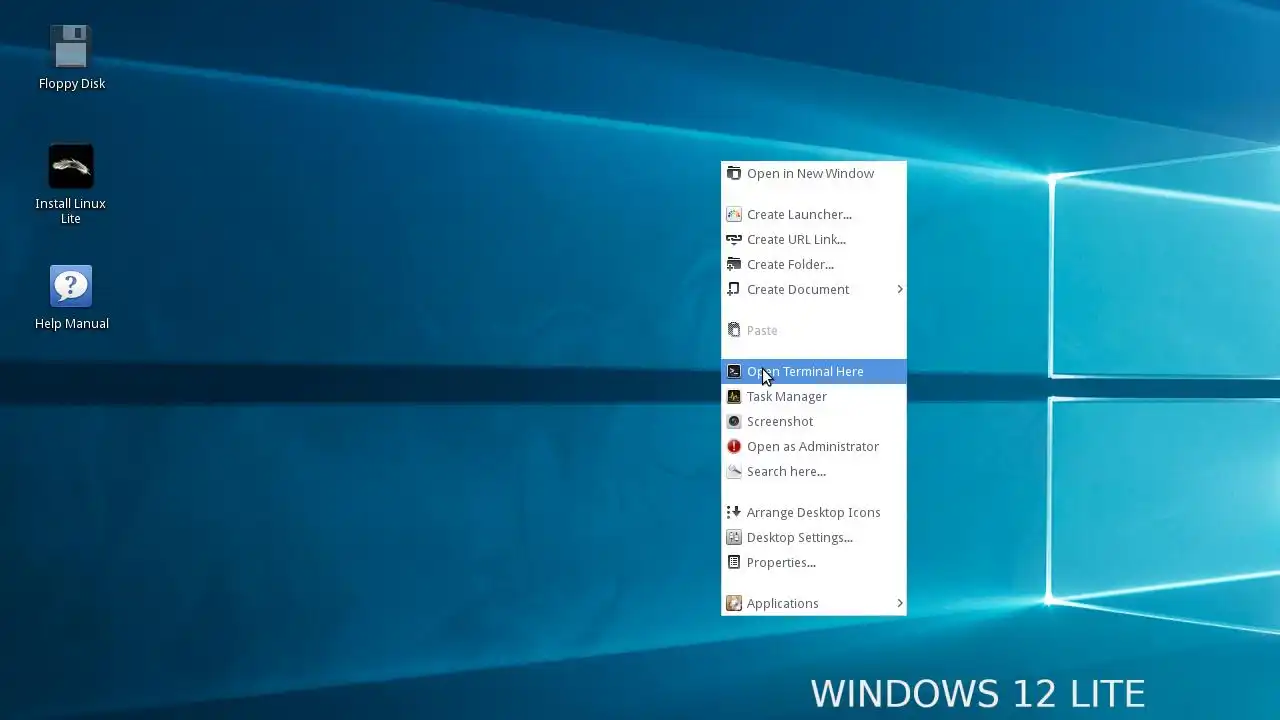Select Create Folder... entry
Screen dimensions: 1280x720
813,264
